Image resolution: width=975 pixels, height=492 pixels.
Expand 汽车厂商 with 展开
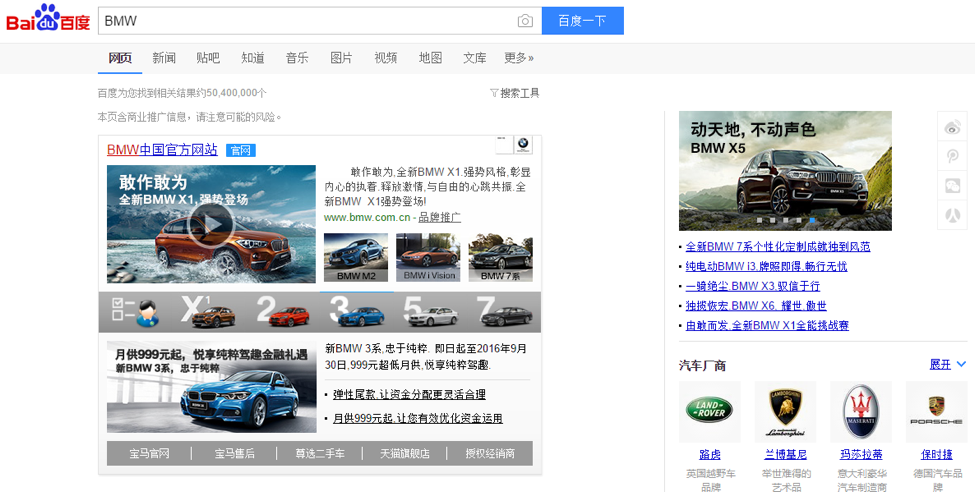(x=947, y=364)
